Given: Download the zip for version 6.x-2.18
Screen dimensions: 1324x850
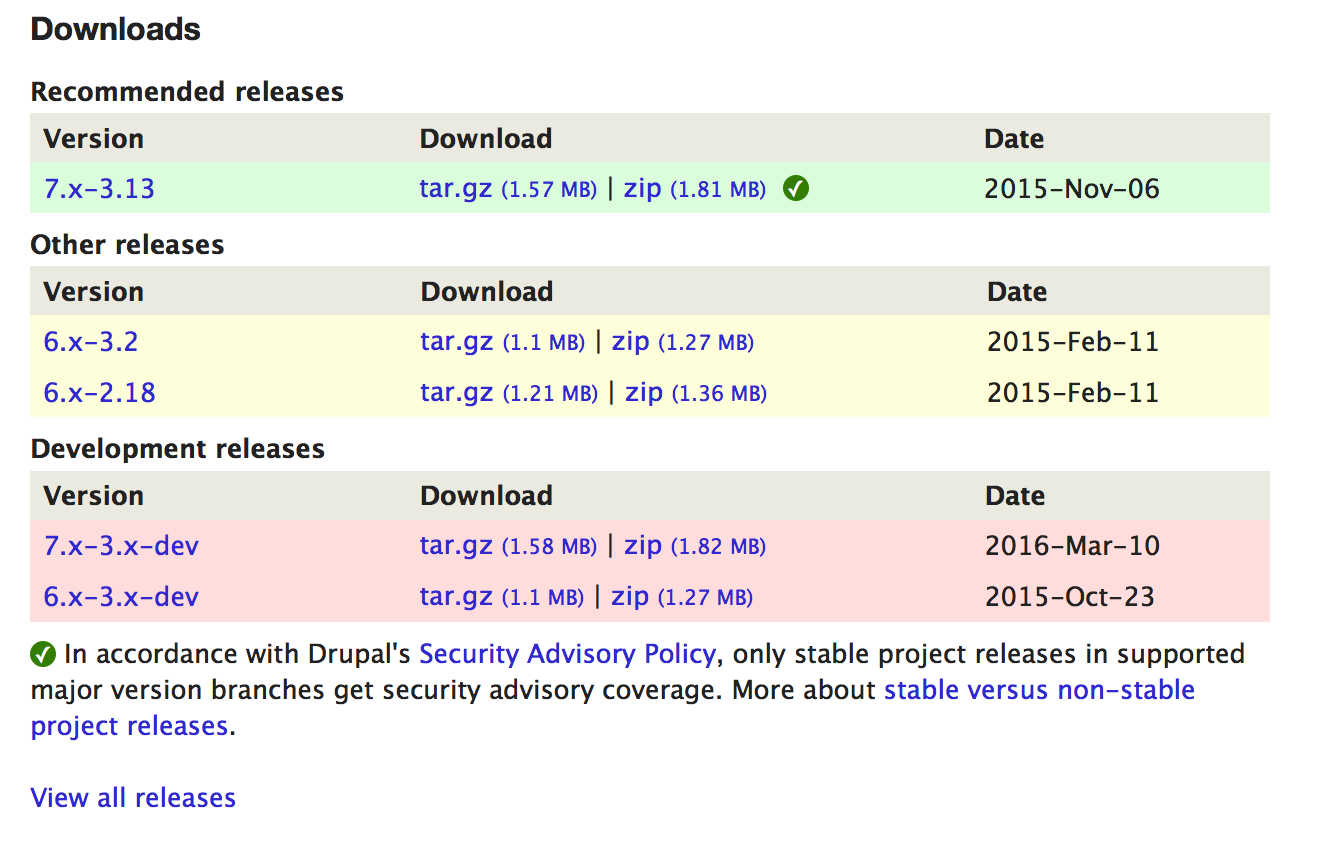Looking at the screenshot, I should pyautogui.click(x=643, y=392).
